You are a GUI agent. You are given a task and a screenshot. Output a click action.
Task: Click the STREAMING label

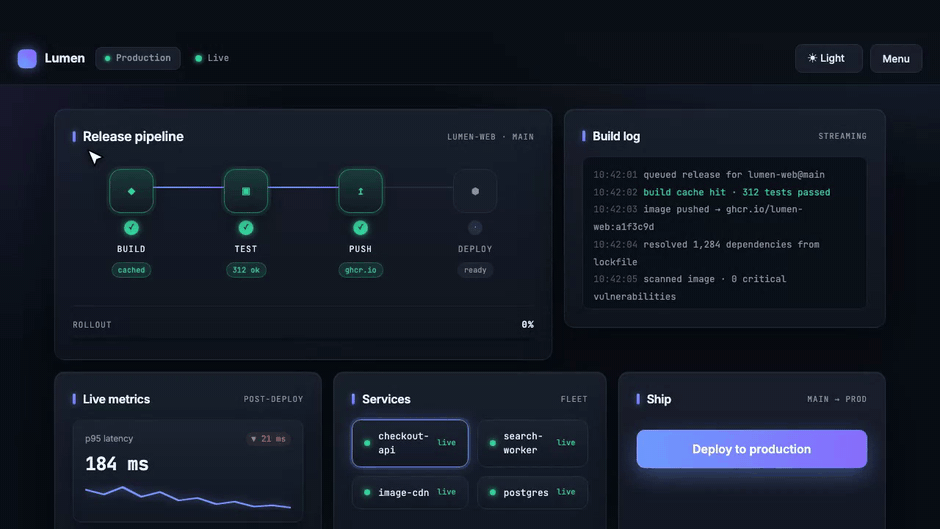[x=842, y=136]
